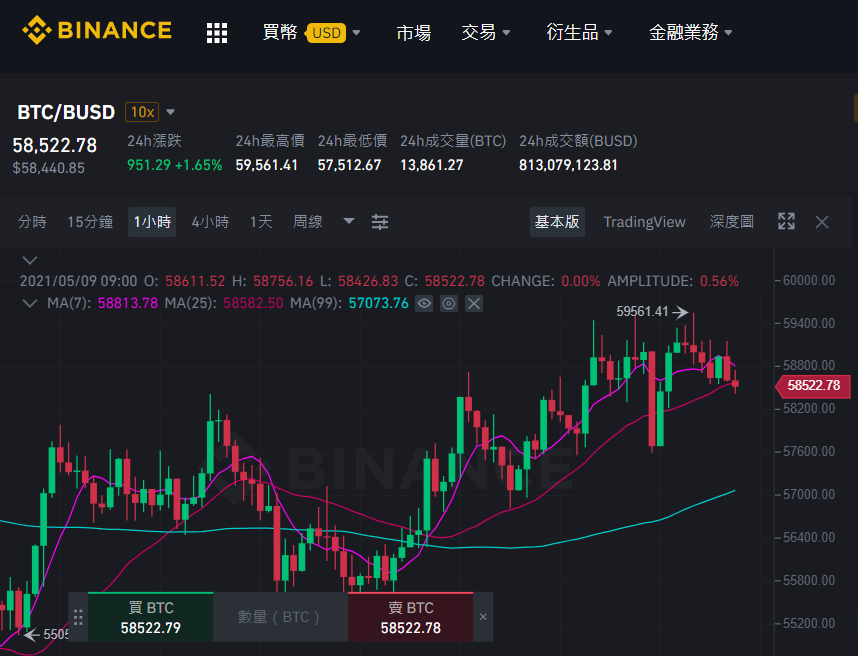Click 24h最高價 value 59,561.41
Screen dimensions: 858x656
266,165
